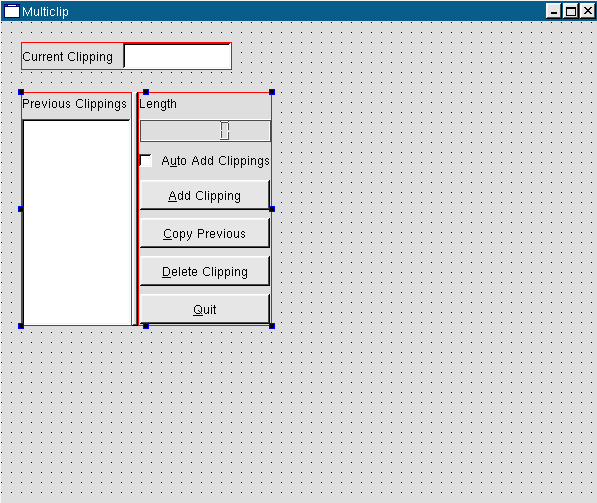Click the Copy Previous button
597x503 pixels.
[x=205, y=233]
